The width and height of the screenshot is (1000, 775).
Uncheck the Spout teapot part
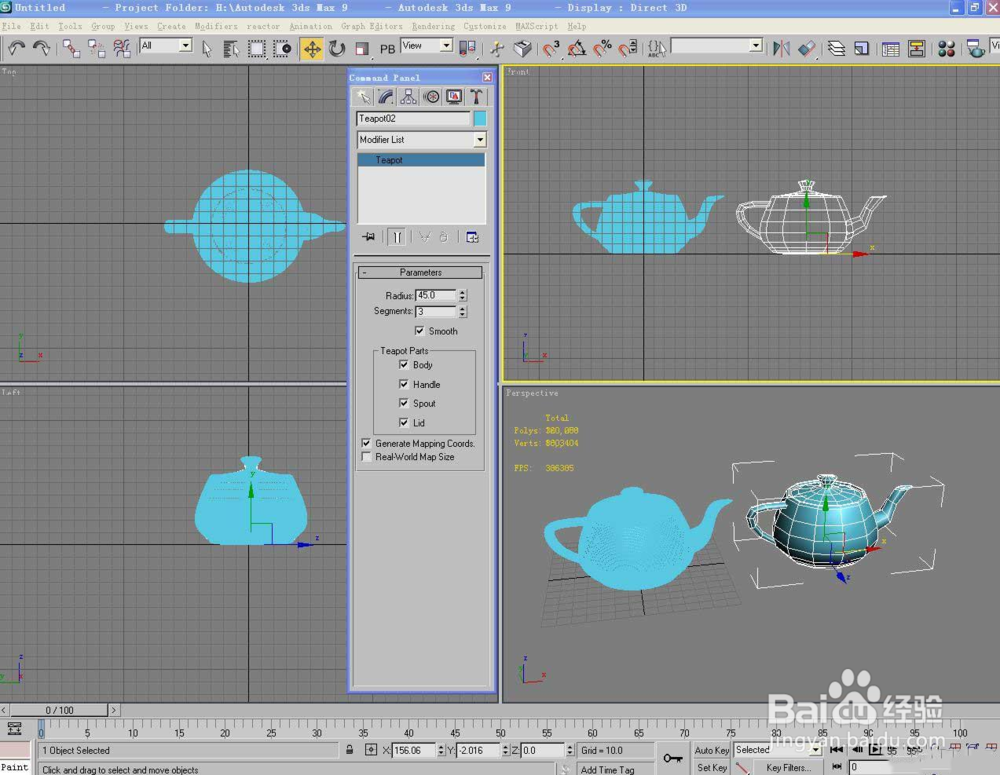pos(403,403)
